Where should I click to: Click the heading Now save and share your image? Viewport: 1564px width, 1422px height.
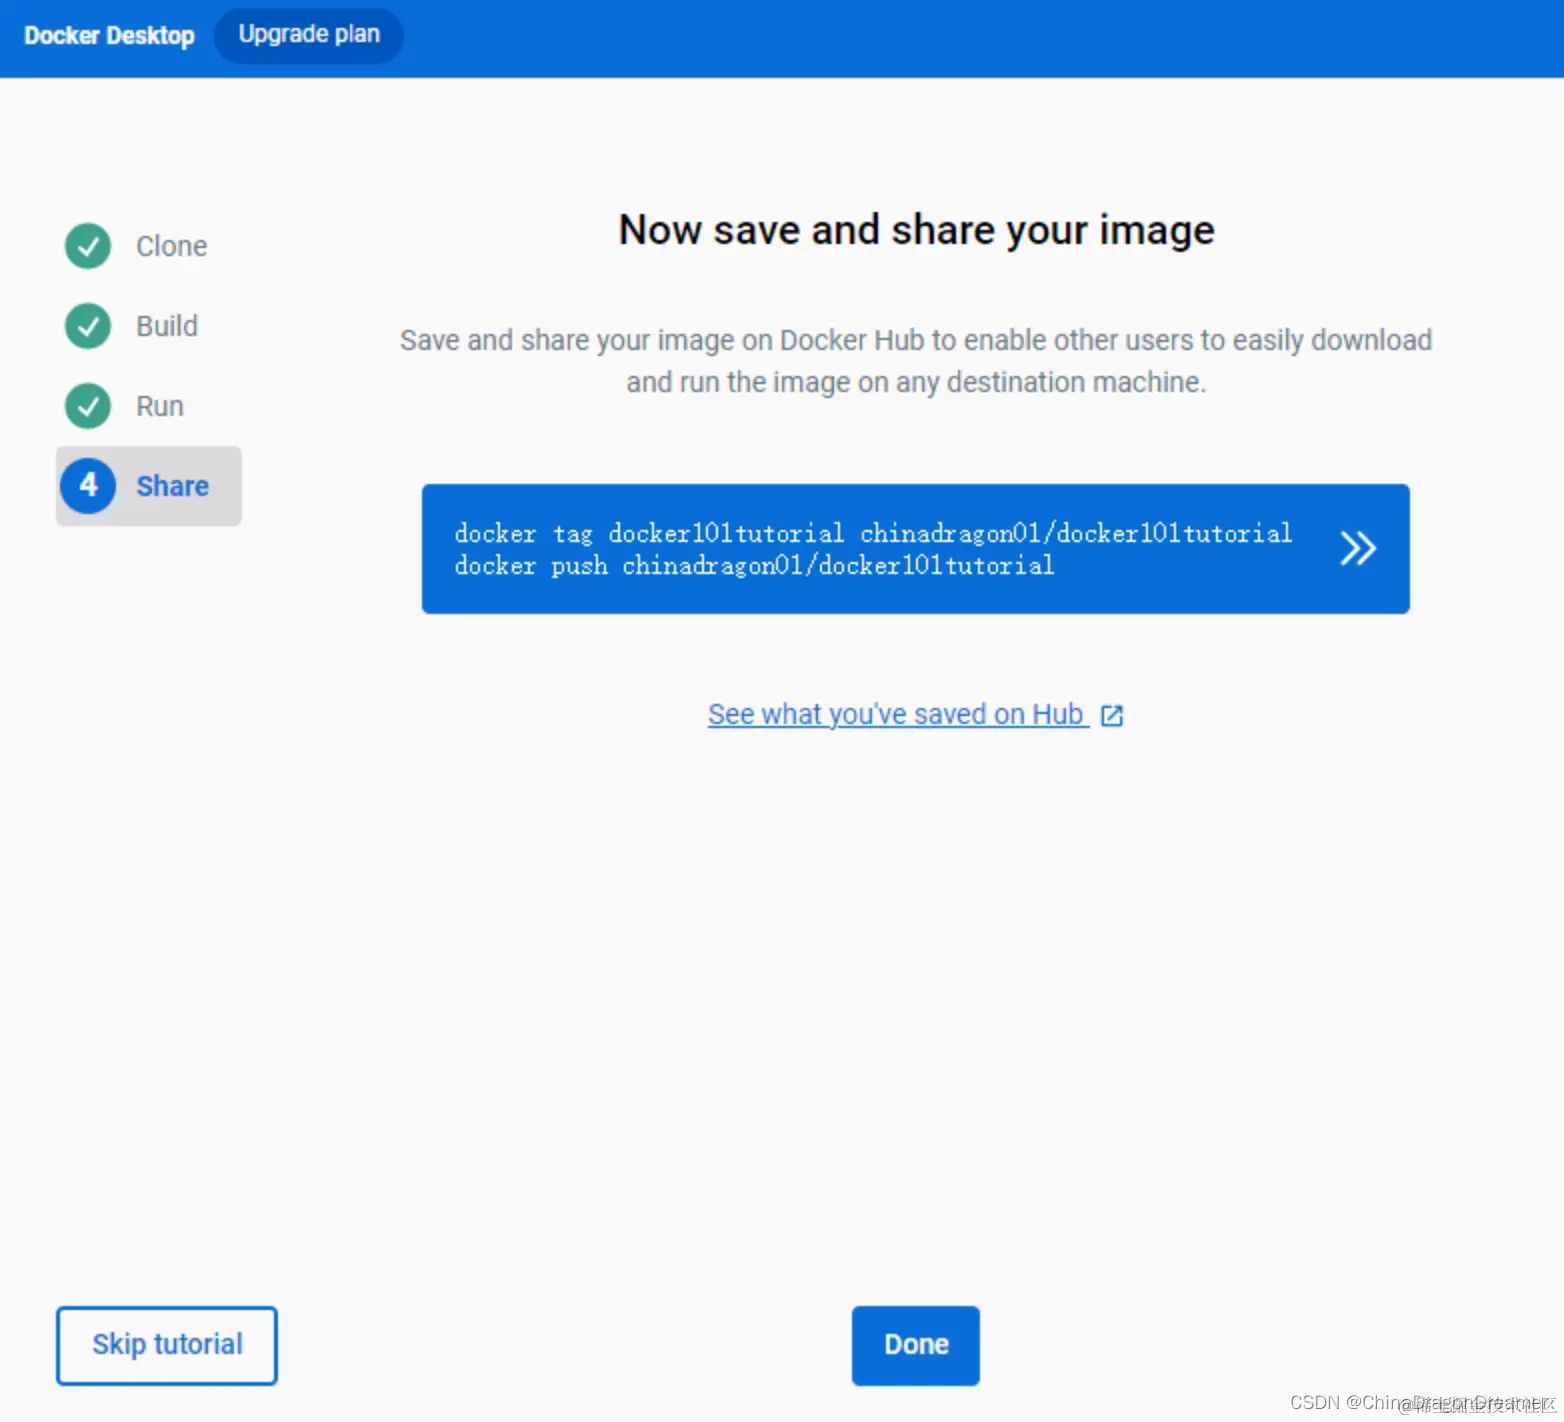point(916,230)
